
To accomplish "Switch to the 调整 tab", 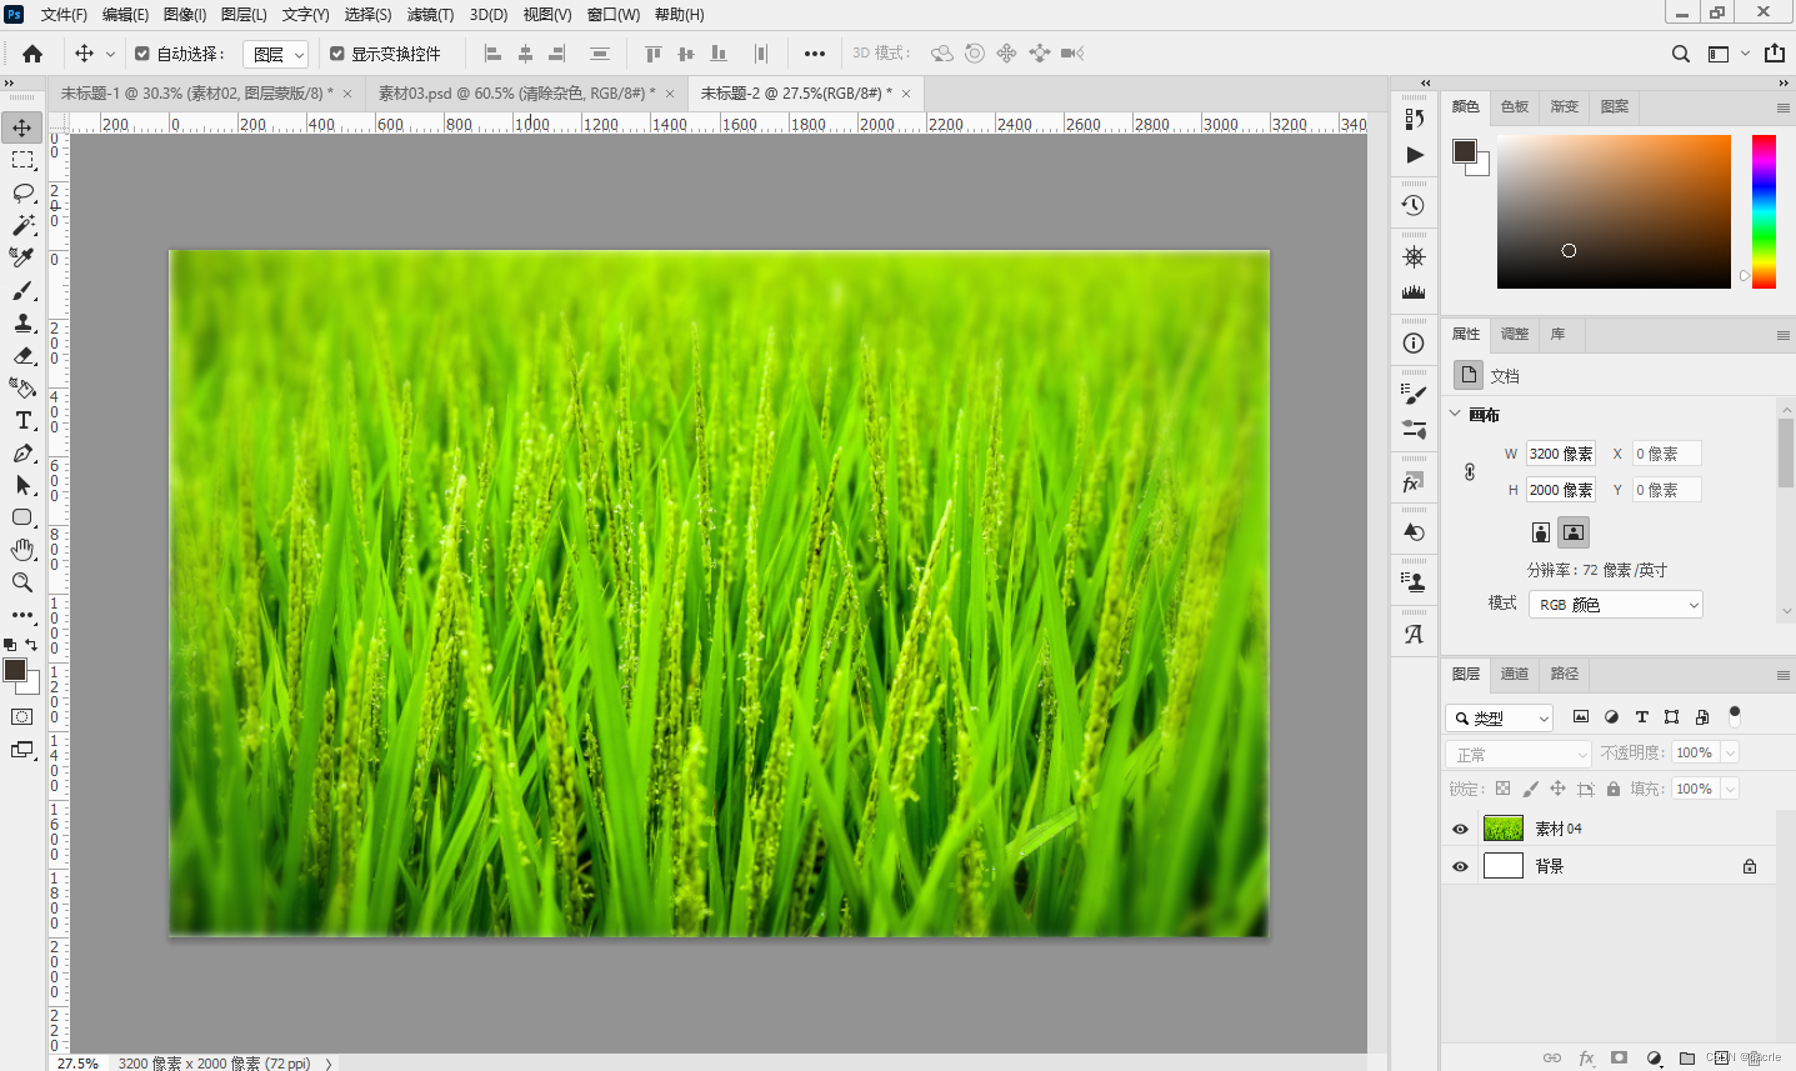I will pyautogui.click(x=1514, y=334).
